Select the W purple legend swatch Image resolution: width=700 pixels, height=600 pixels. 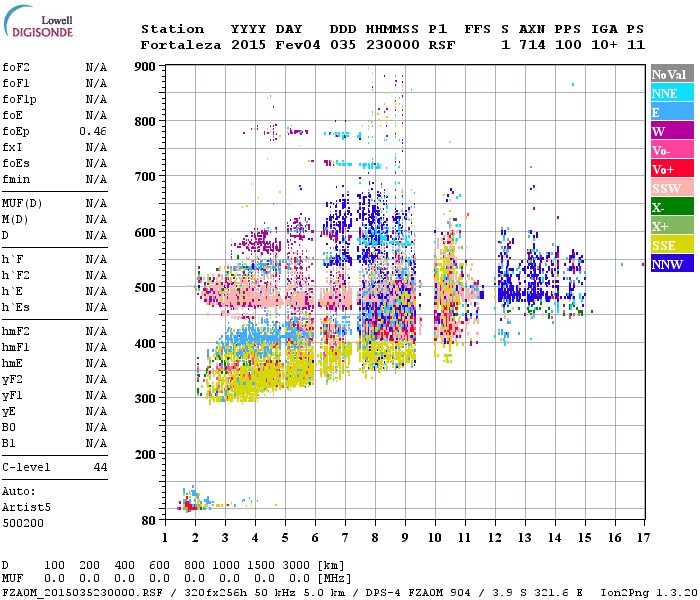click(x=672, y=131)
